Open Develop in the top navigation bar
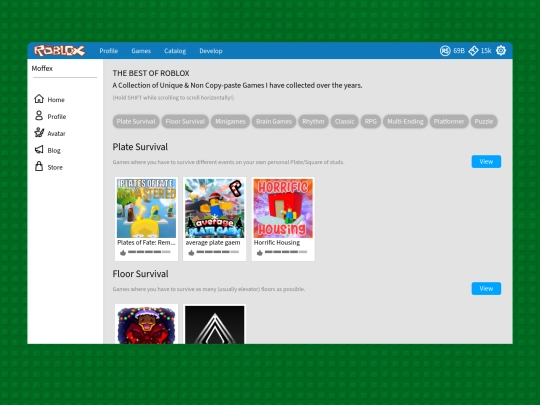This screenshot has width=540, height=405. pos(211,51)
